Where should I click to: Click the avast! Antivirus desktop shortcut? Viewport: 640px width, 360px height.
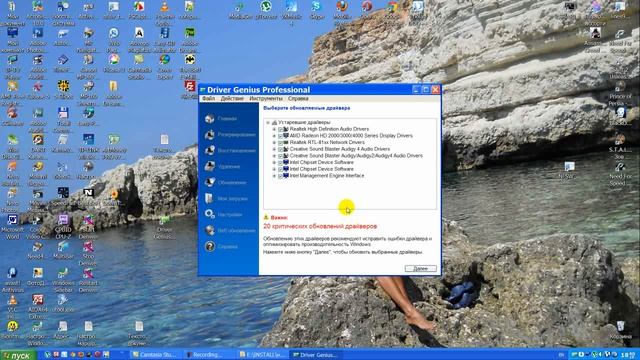coord(12,280)
